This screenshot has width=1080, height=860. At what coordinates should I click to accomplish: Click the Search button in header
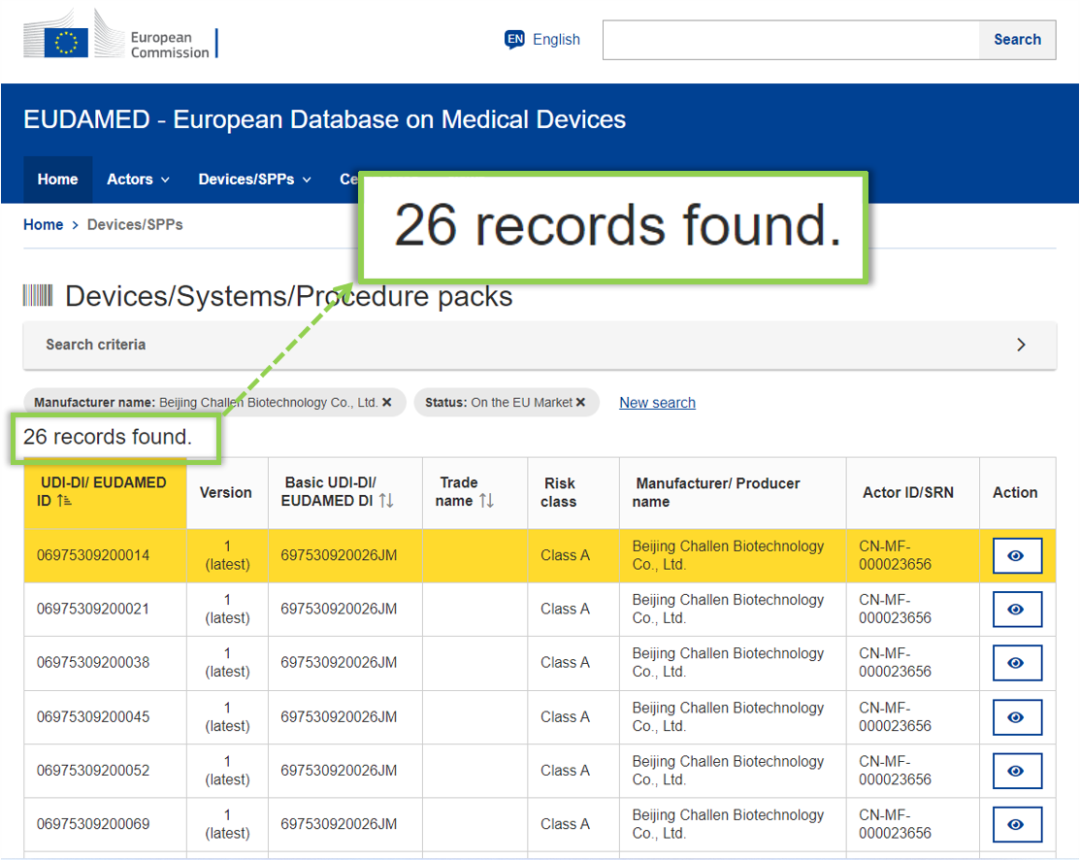pyautogui.click(x=1017, y=40)
